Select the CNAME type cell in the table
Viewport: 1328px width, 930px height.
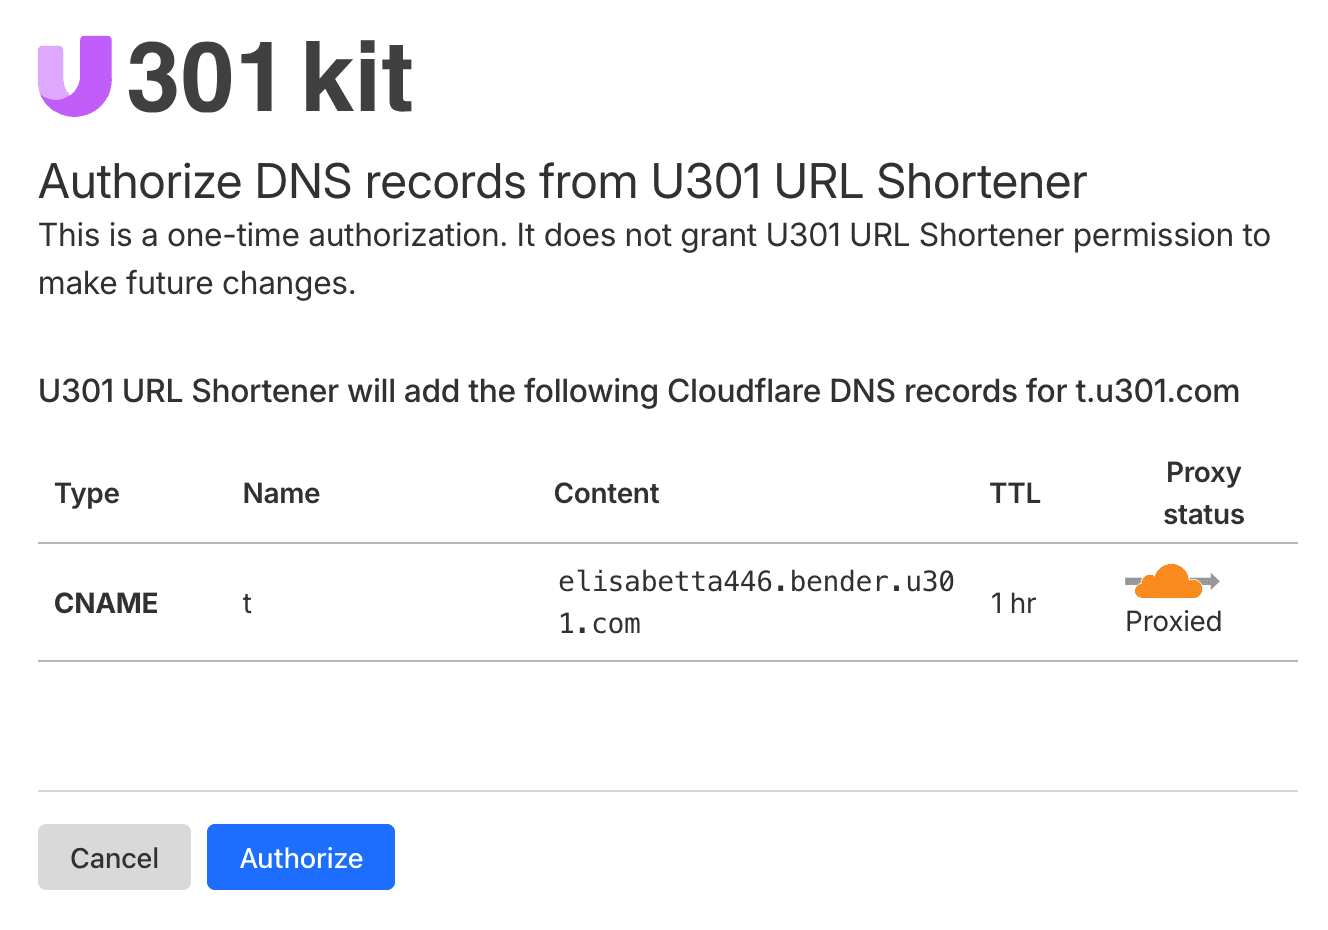pyautogui.click(x=105, y=602)
